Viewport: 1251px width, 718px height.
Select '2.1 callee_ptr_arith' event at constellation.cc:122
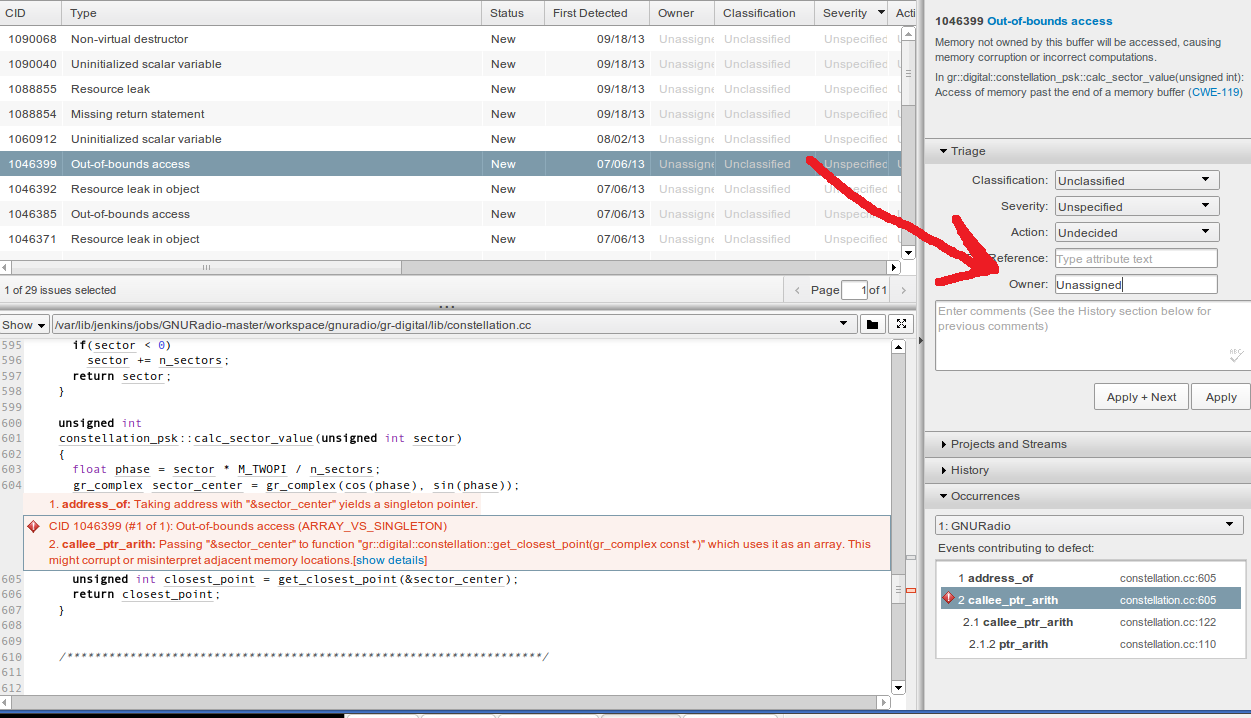pos(1088,622)
